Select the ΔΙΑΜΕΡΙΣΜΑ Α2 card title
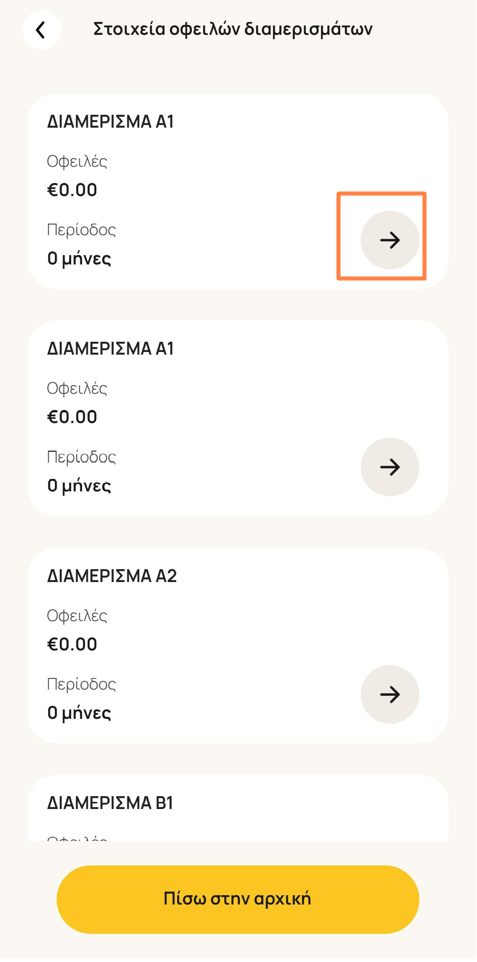The width and height of the screenshot is (477, 962). 112,576
